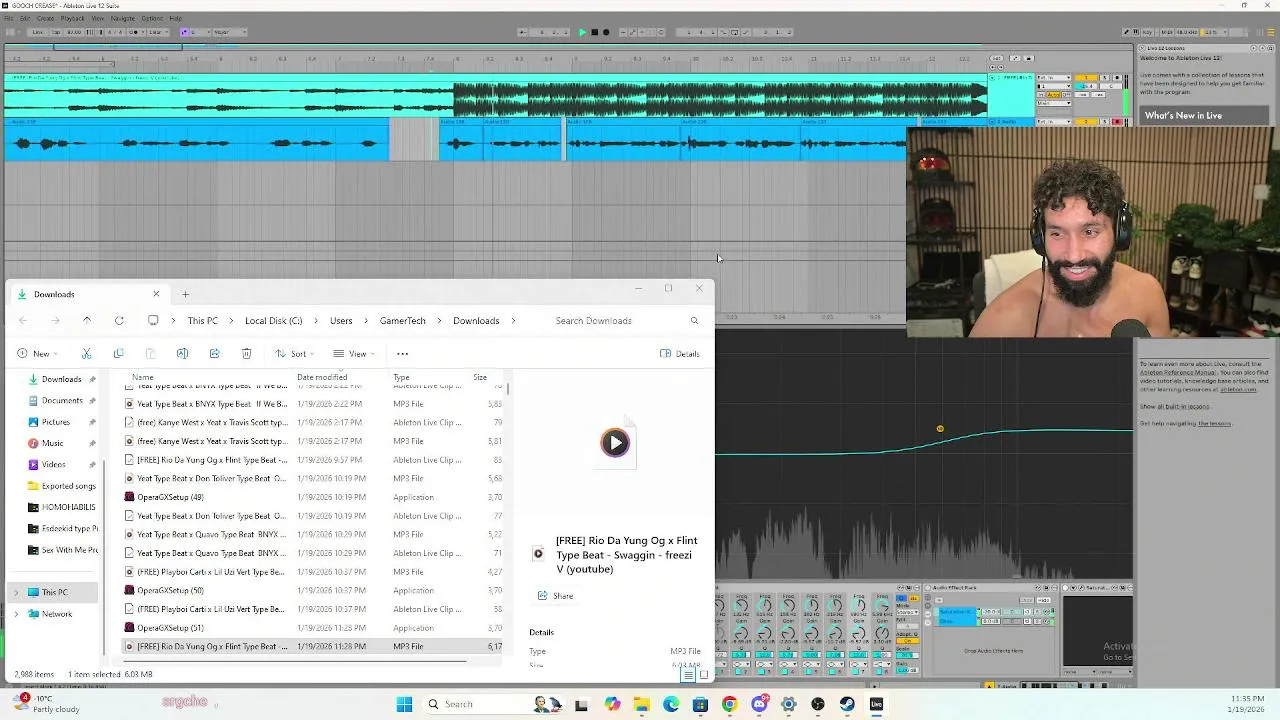Screen dimensions: 1280x720
Task: Open Ableton Edit menu
Action: 25,18
